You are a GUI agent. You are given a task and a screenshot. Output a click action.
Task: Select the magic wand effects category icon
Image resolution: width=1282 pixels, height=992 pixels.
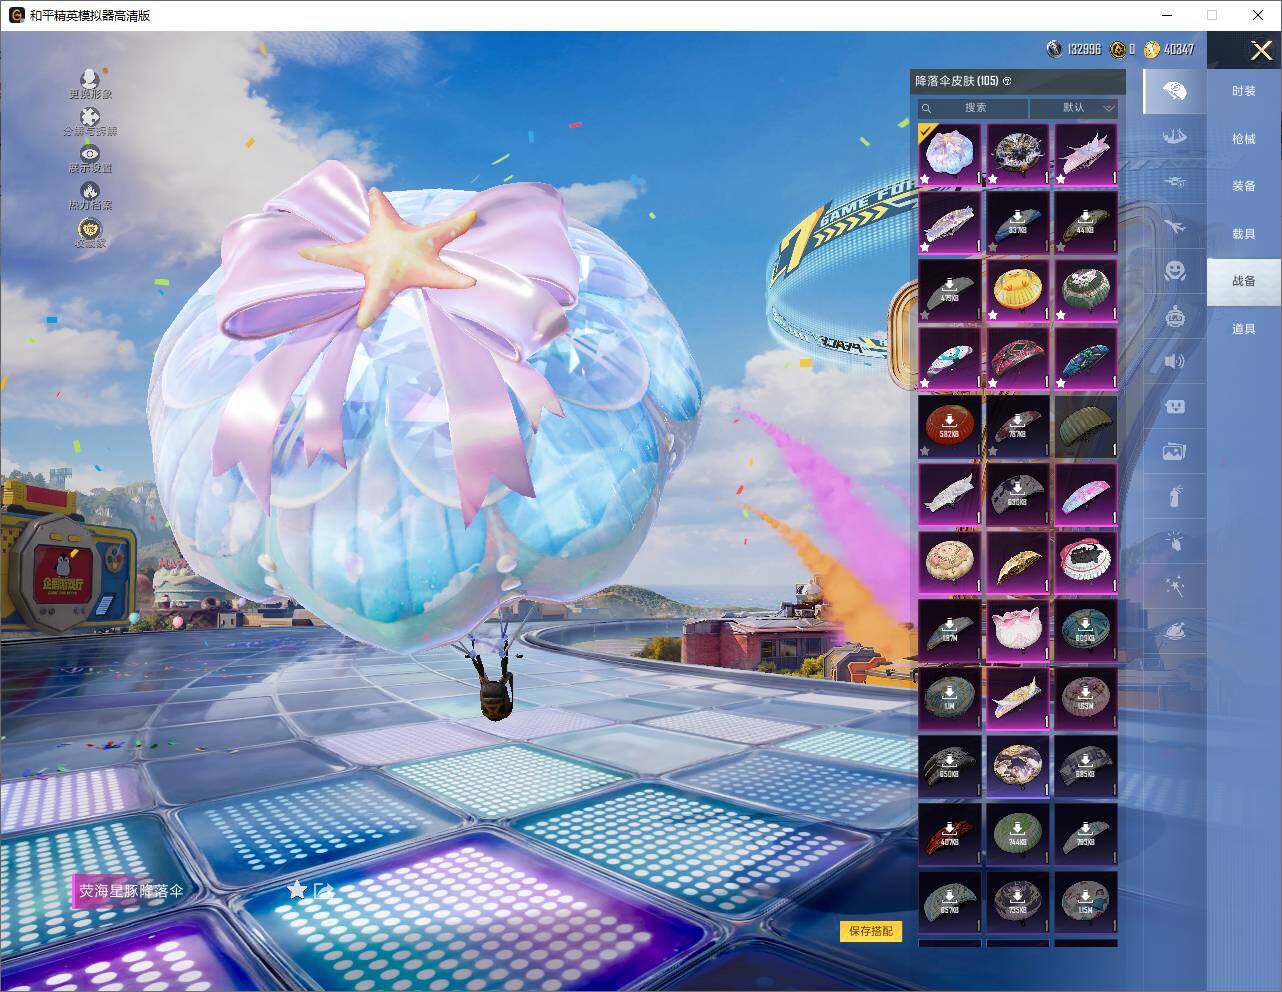pyautogui.click(x=1174, y=587)
